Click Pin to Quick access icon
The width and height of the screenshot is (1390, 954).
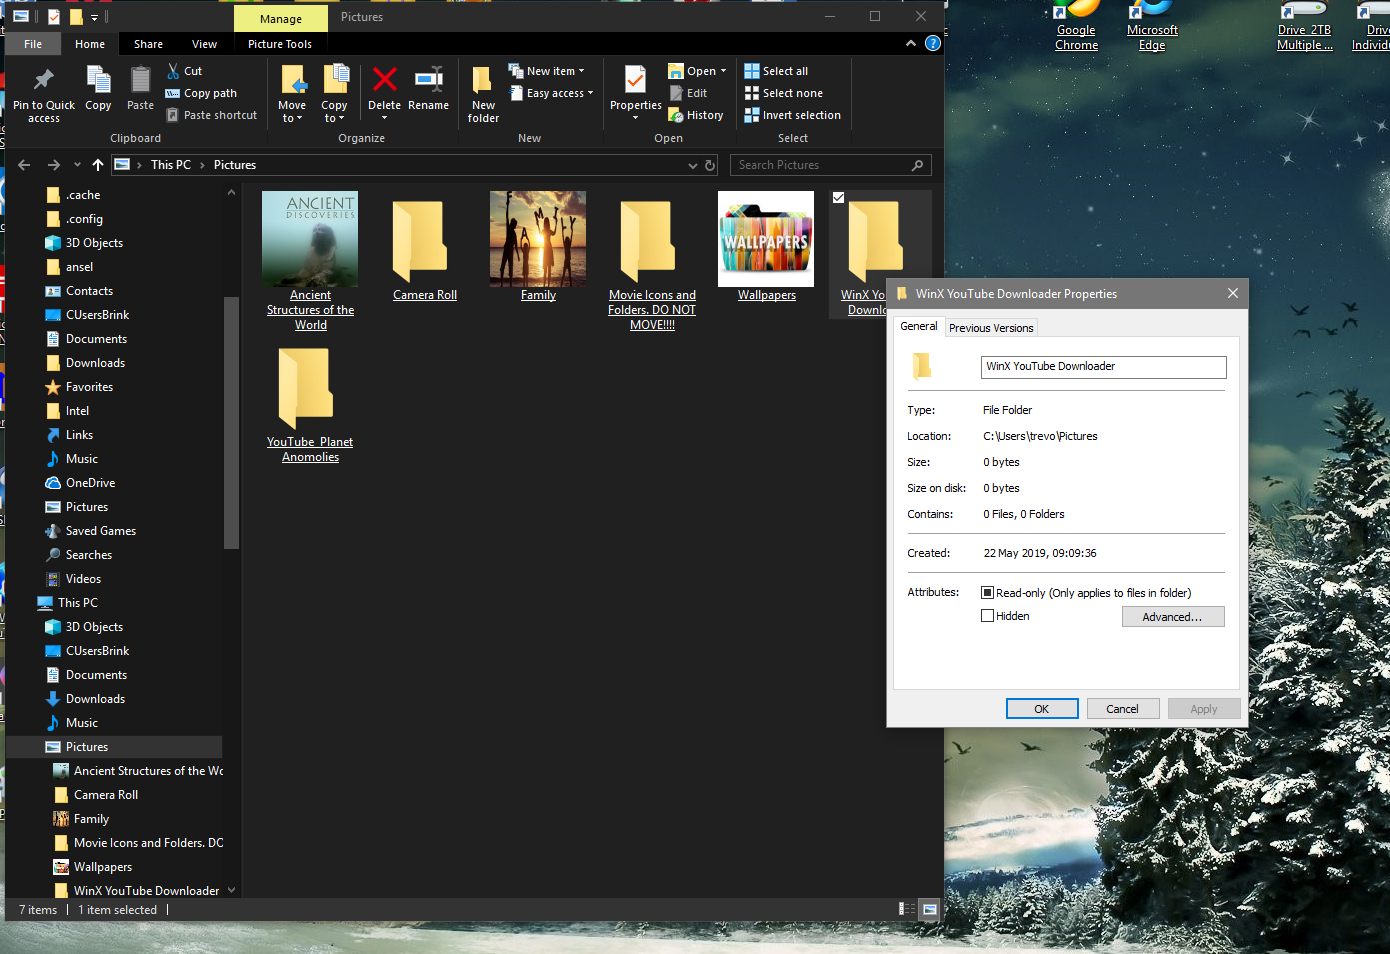(43, 80)
